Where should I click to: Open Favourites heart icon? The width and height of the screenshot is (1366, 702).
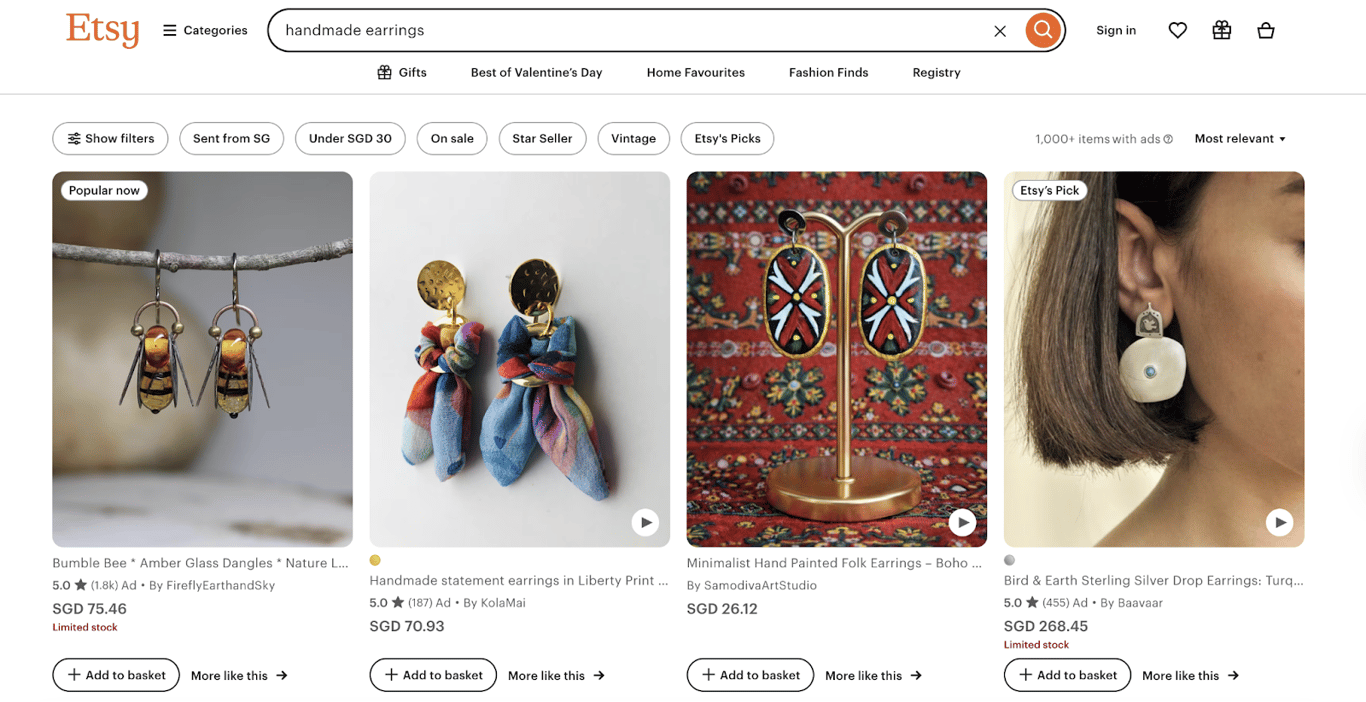point(1177,31)
